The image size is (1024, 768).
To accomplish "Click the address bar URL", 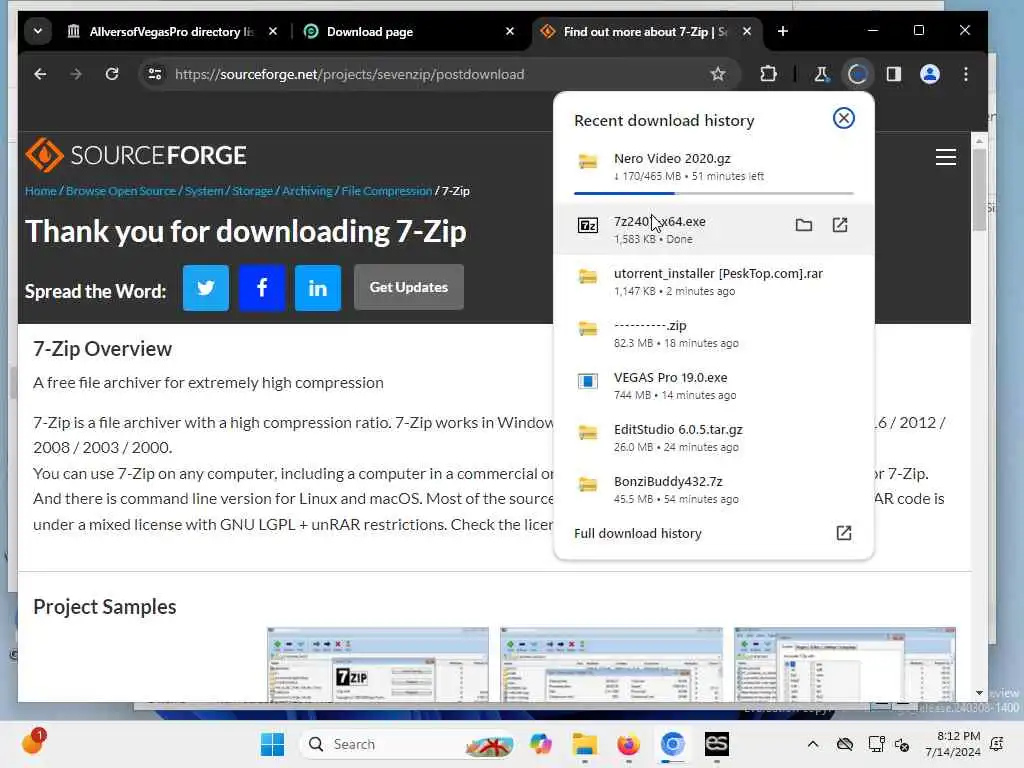I will (x=349, y=74).
